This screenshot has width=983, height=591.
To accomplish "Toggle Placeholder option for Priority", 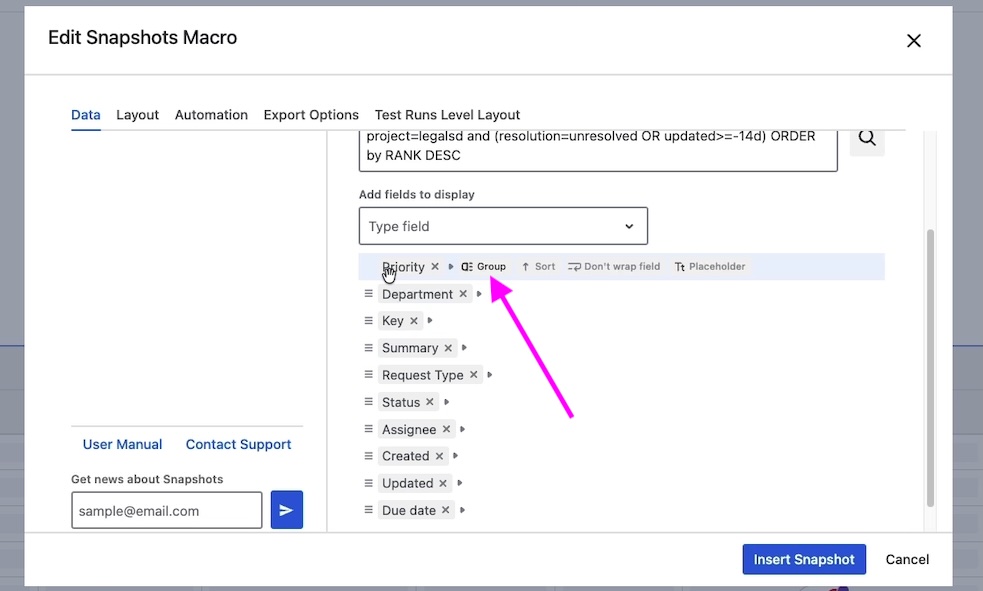I will pyautogui.click(x=710, y=266).
